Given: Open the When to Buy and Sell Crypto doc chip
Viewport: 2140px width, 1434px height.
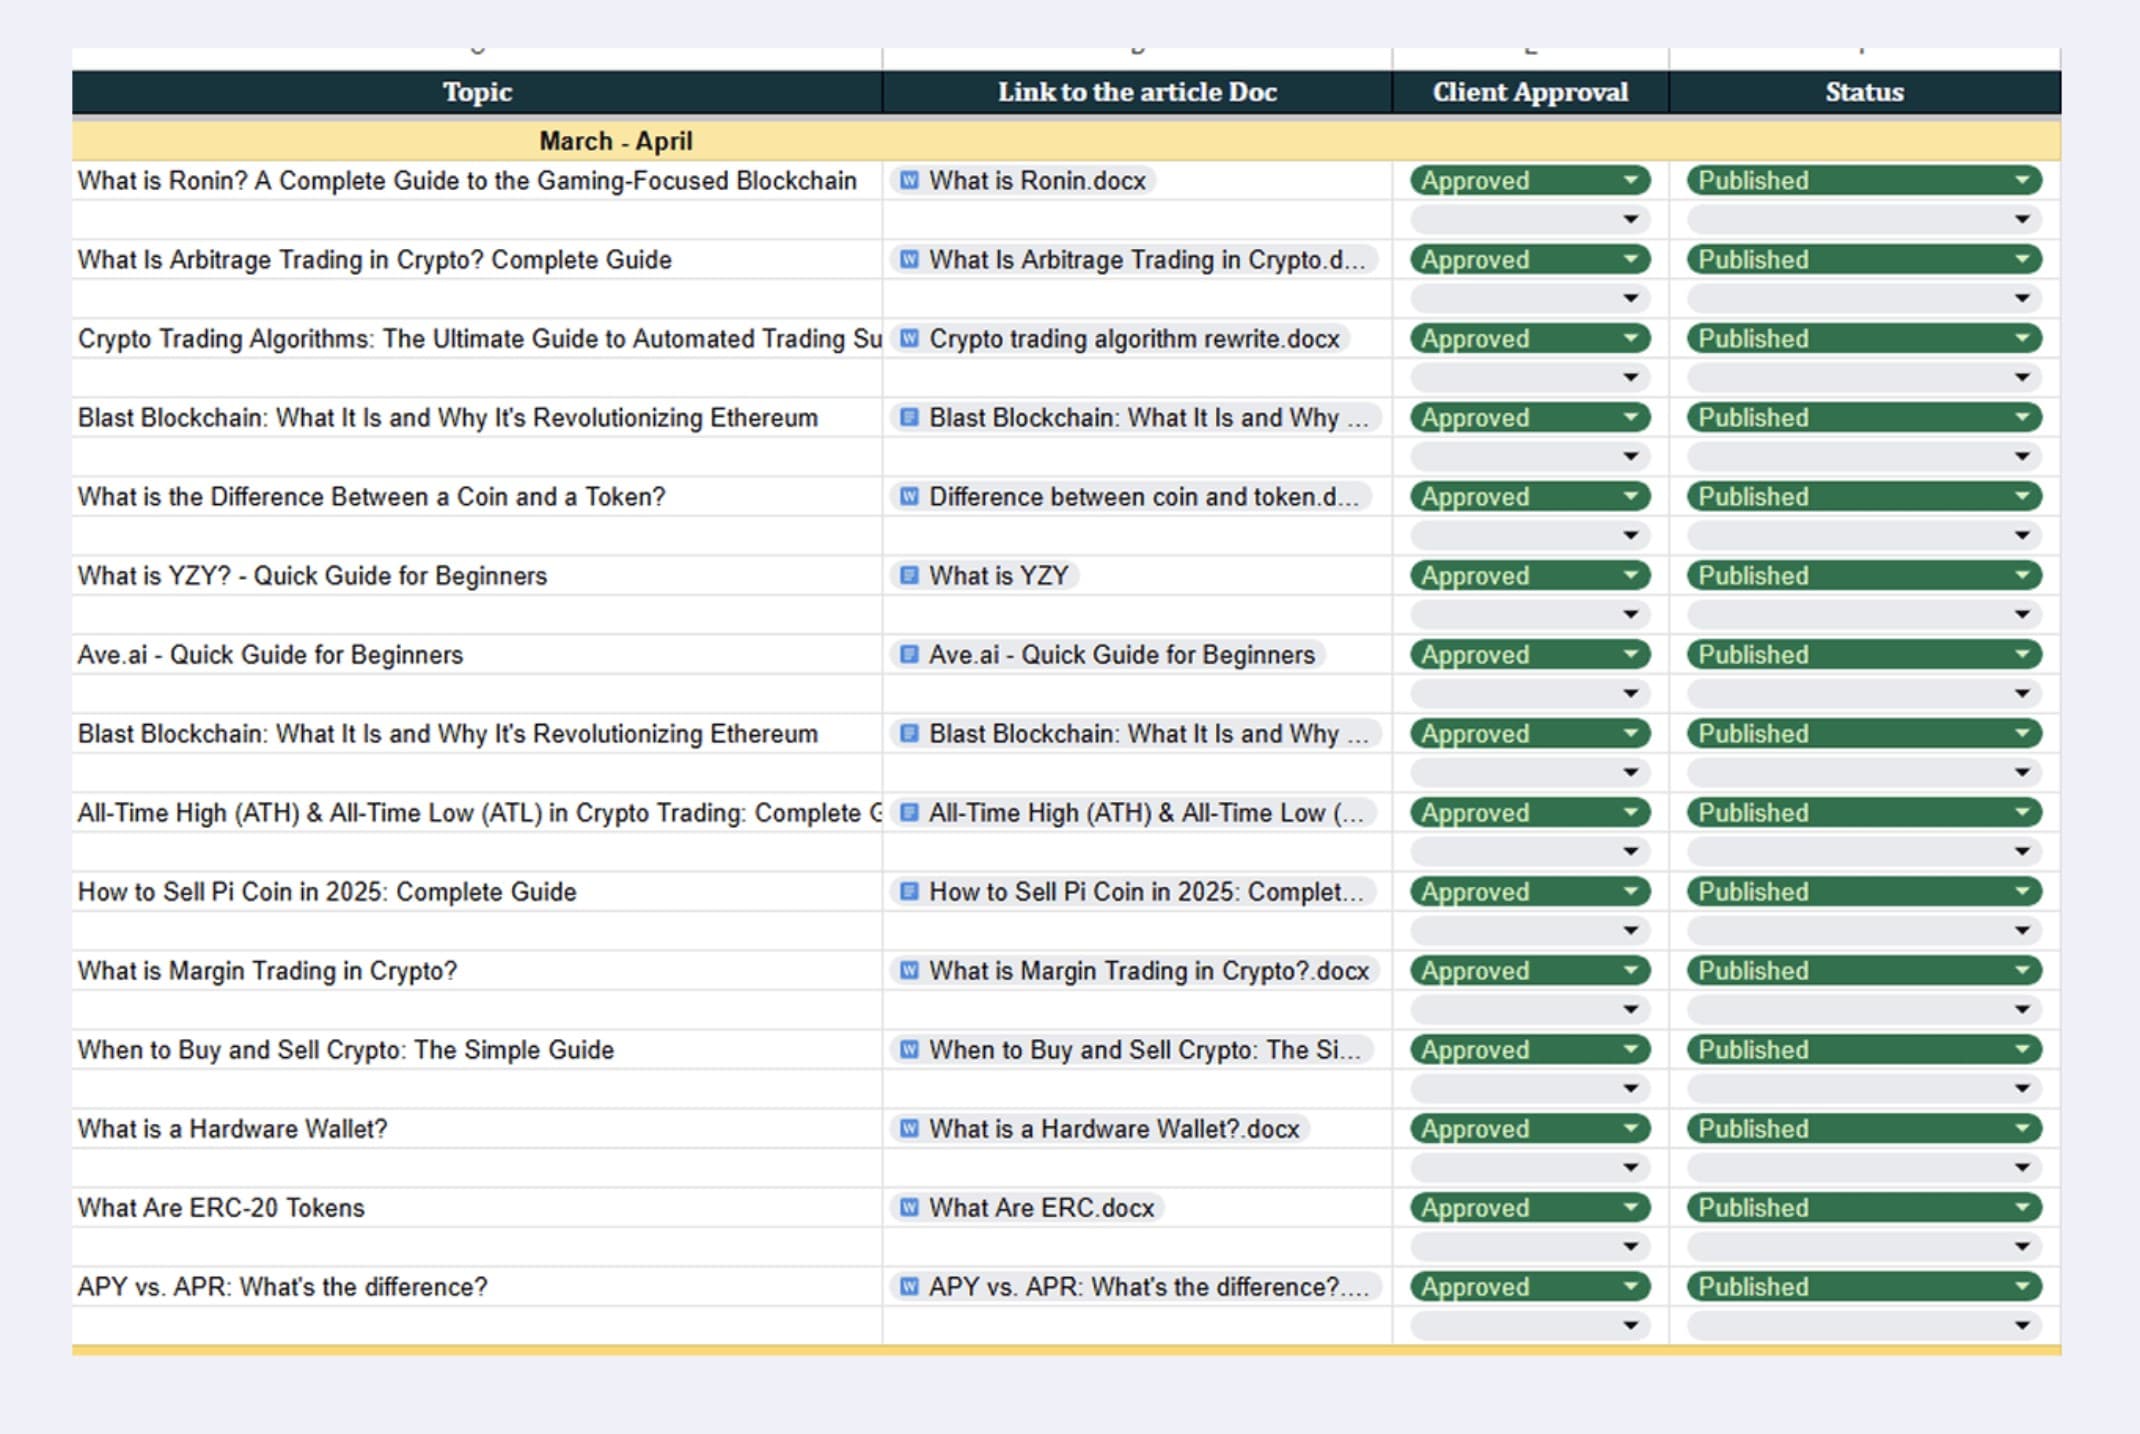Looking at the screenshot, I should click(x=1132, y=1050).
